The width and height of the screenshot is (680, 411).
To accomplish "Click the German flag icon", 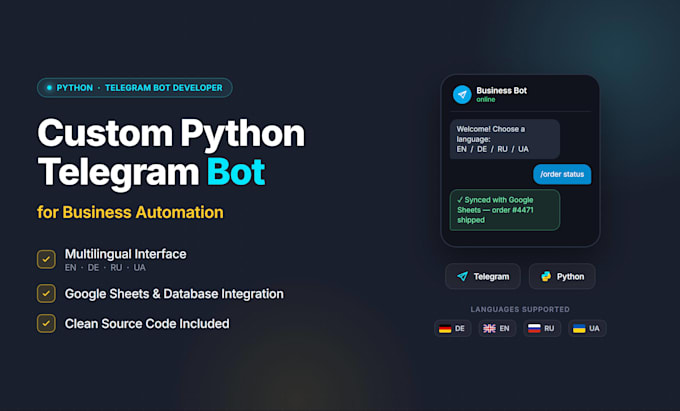I will (x=445, y=329).
